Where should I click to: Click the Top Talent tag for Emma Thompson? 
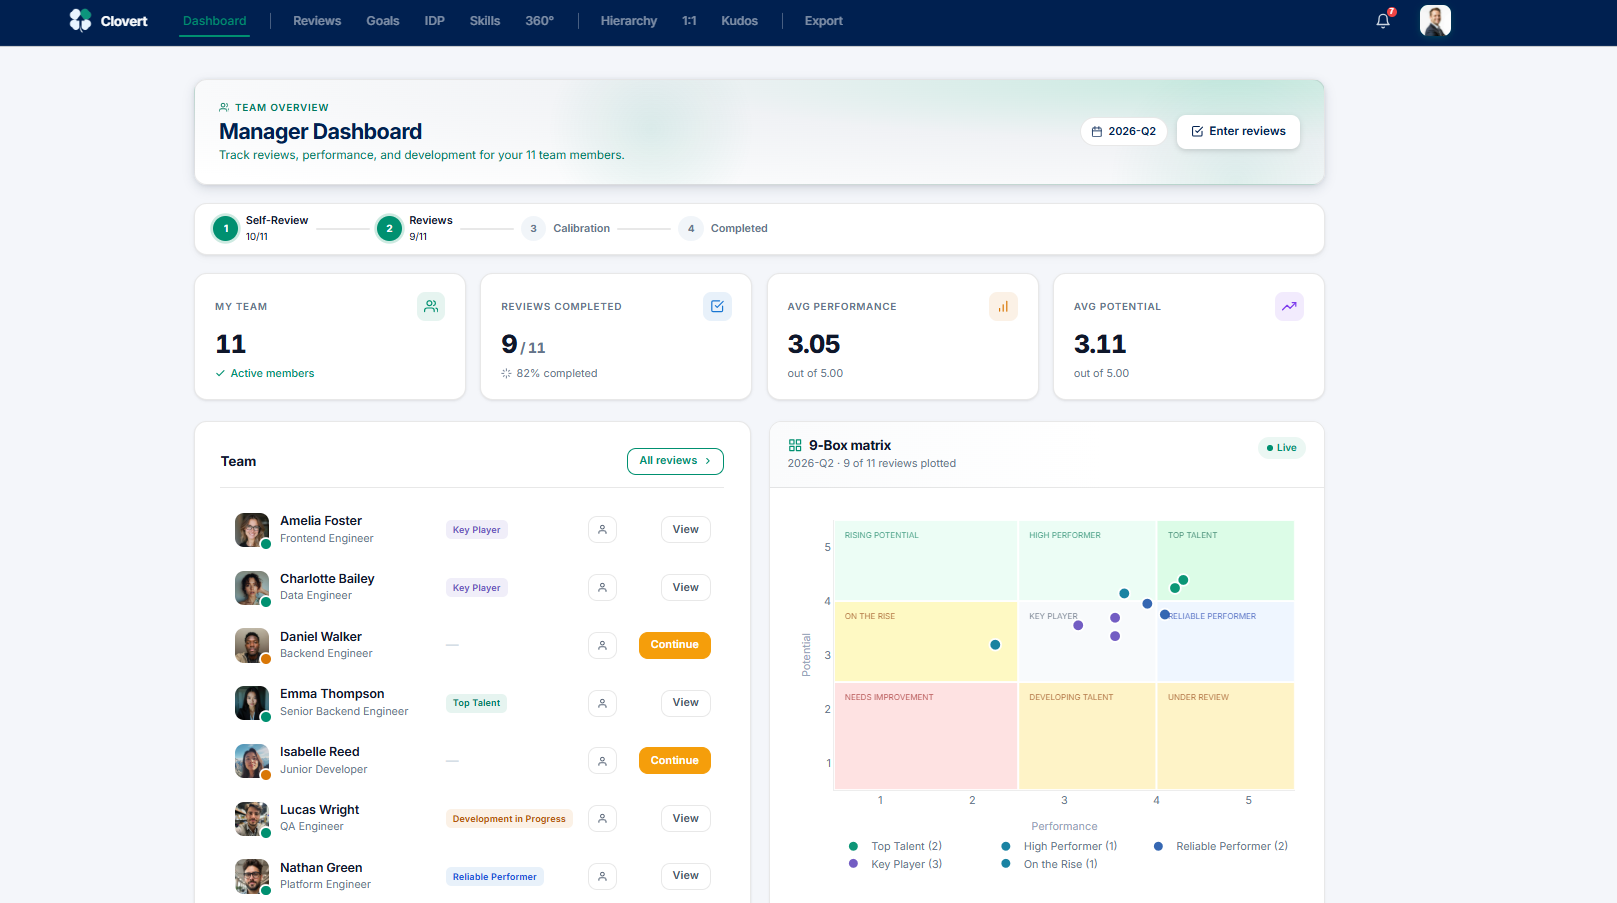tap(477, 703)
